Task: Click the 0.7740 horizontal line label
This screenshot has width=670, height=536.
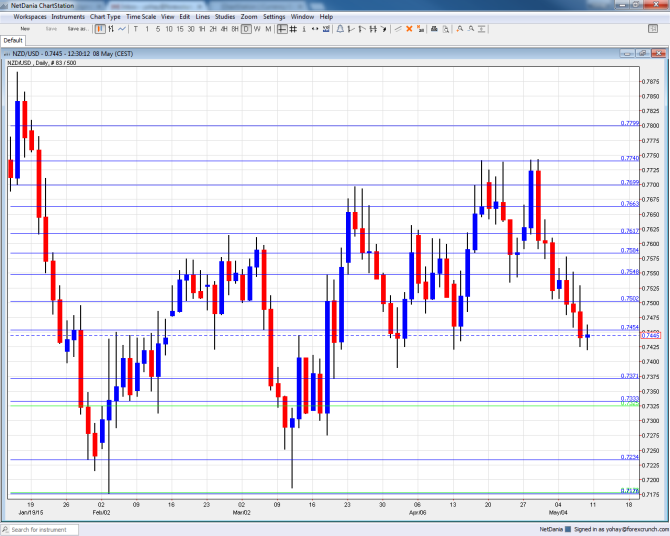Action: [630, 158]
